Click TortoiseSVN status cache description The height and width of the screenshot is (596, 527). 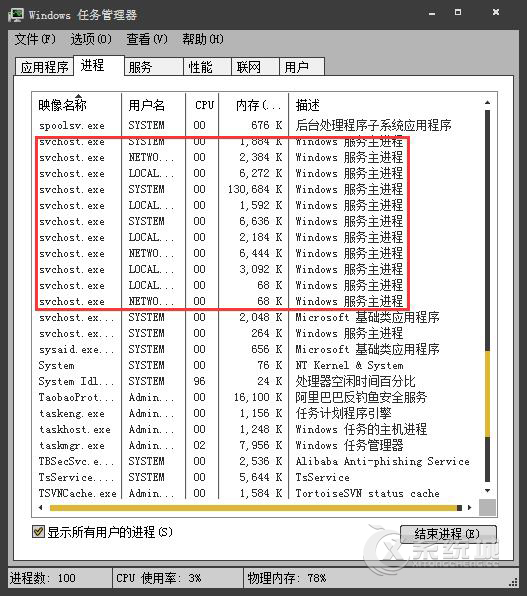[x=367, y=493]
